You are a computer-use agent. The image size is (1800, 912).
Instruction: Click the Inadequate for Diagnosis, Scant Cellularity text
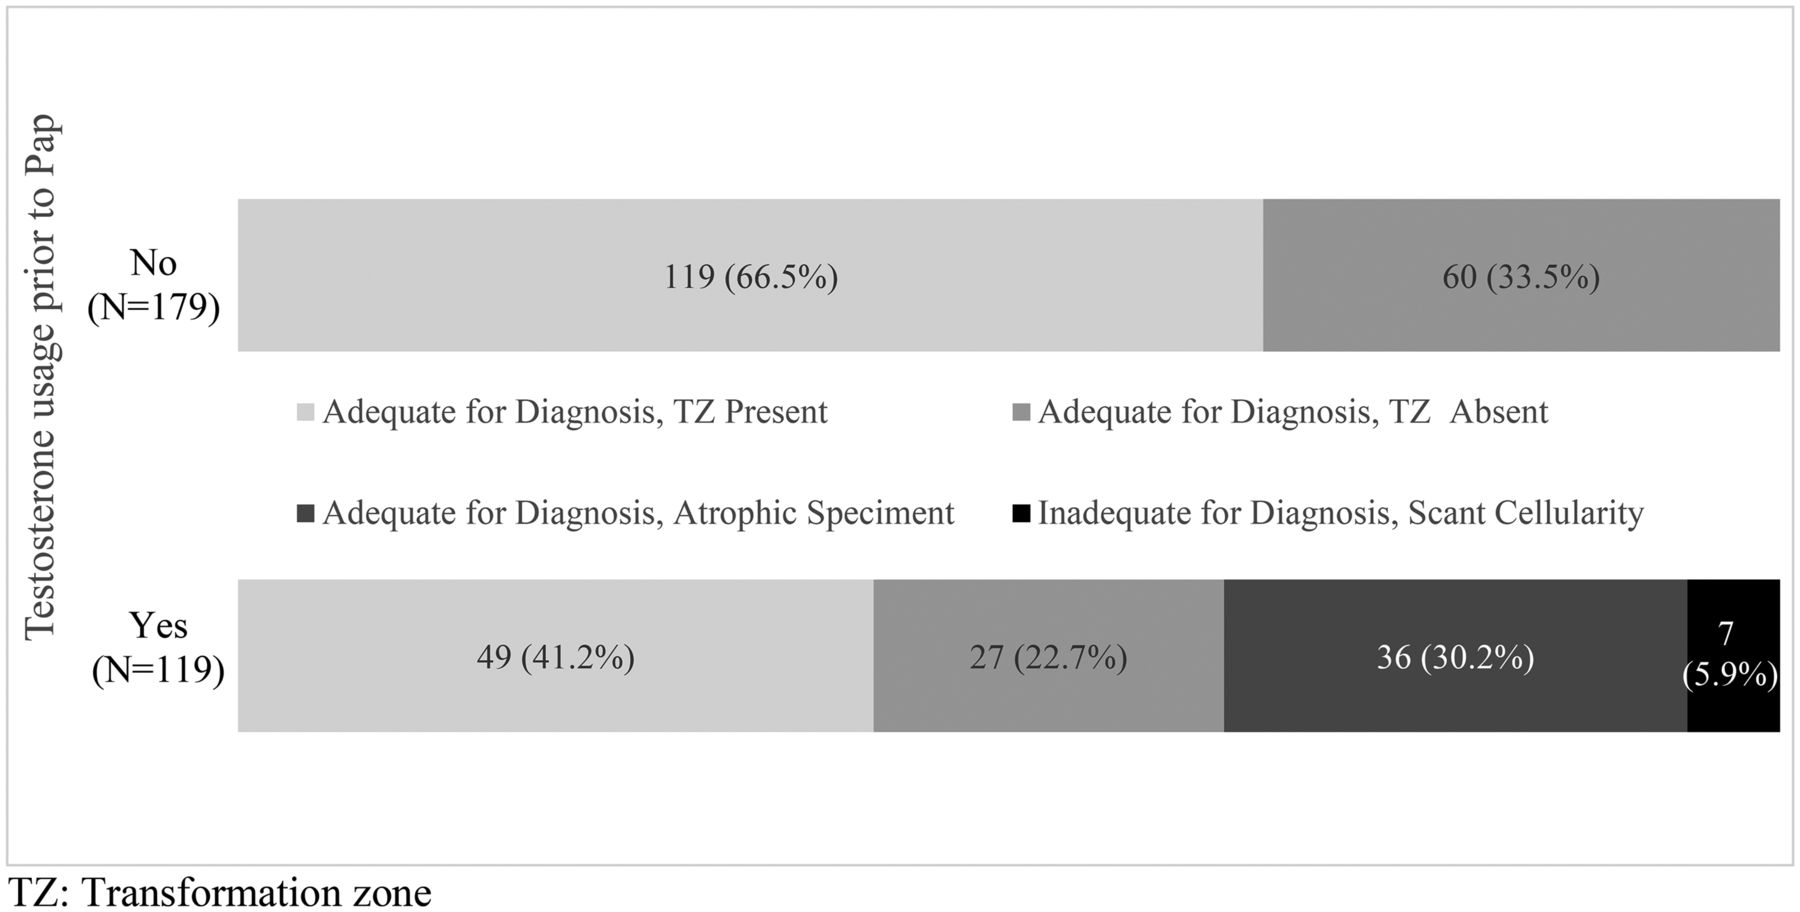point(1341,513)
